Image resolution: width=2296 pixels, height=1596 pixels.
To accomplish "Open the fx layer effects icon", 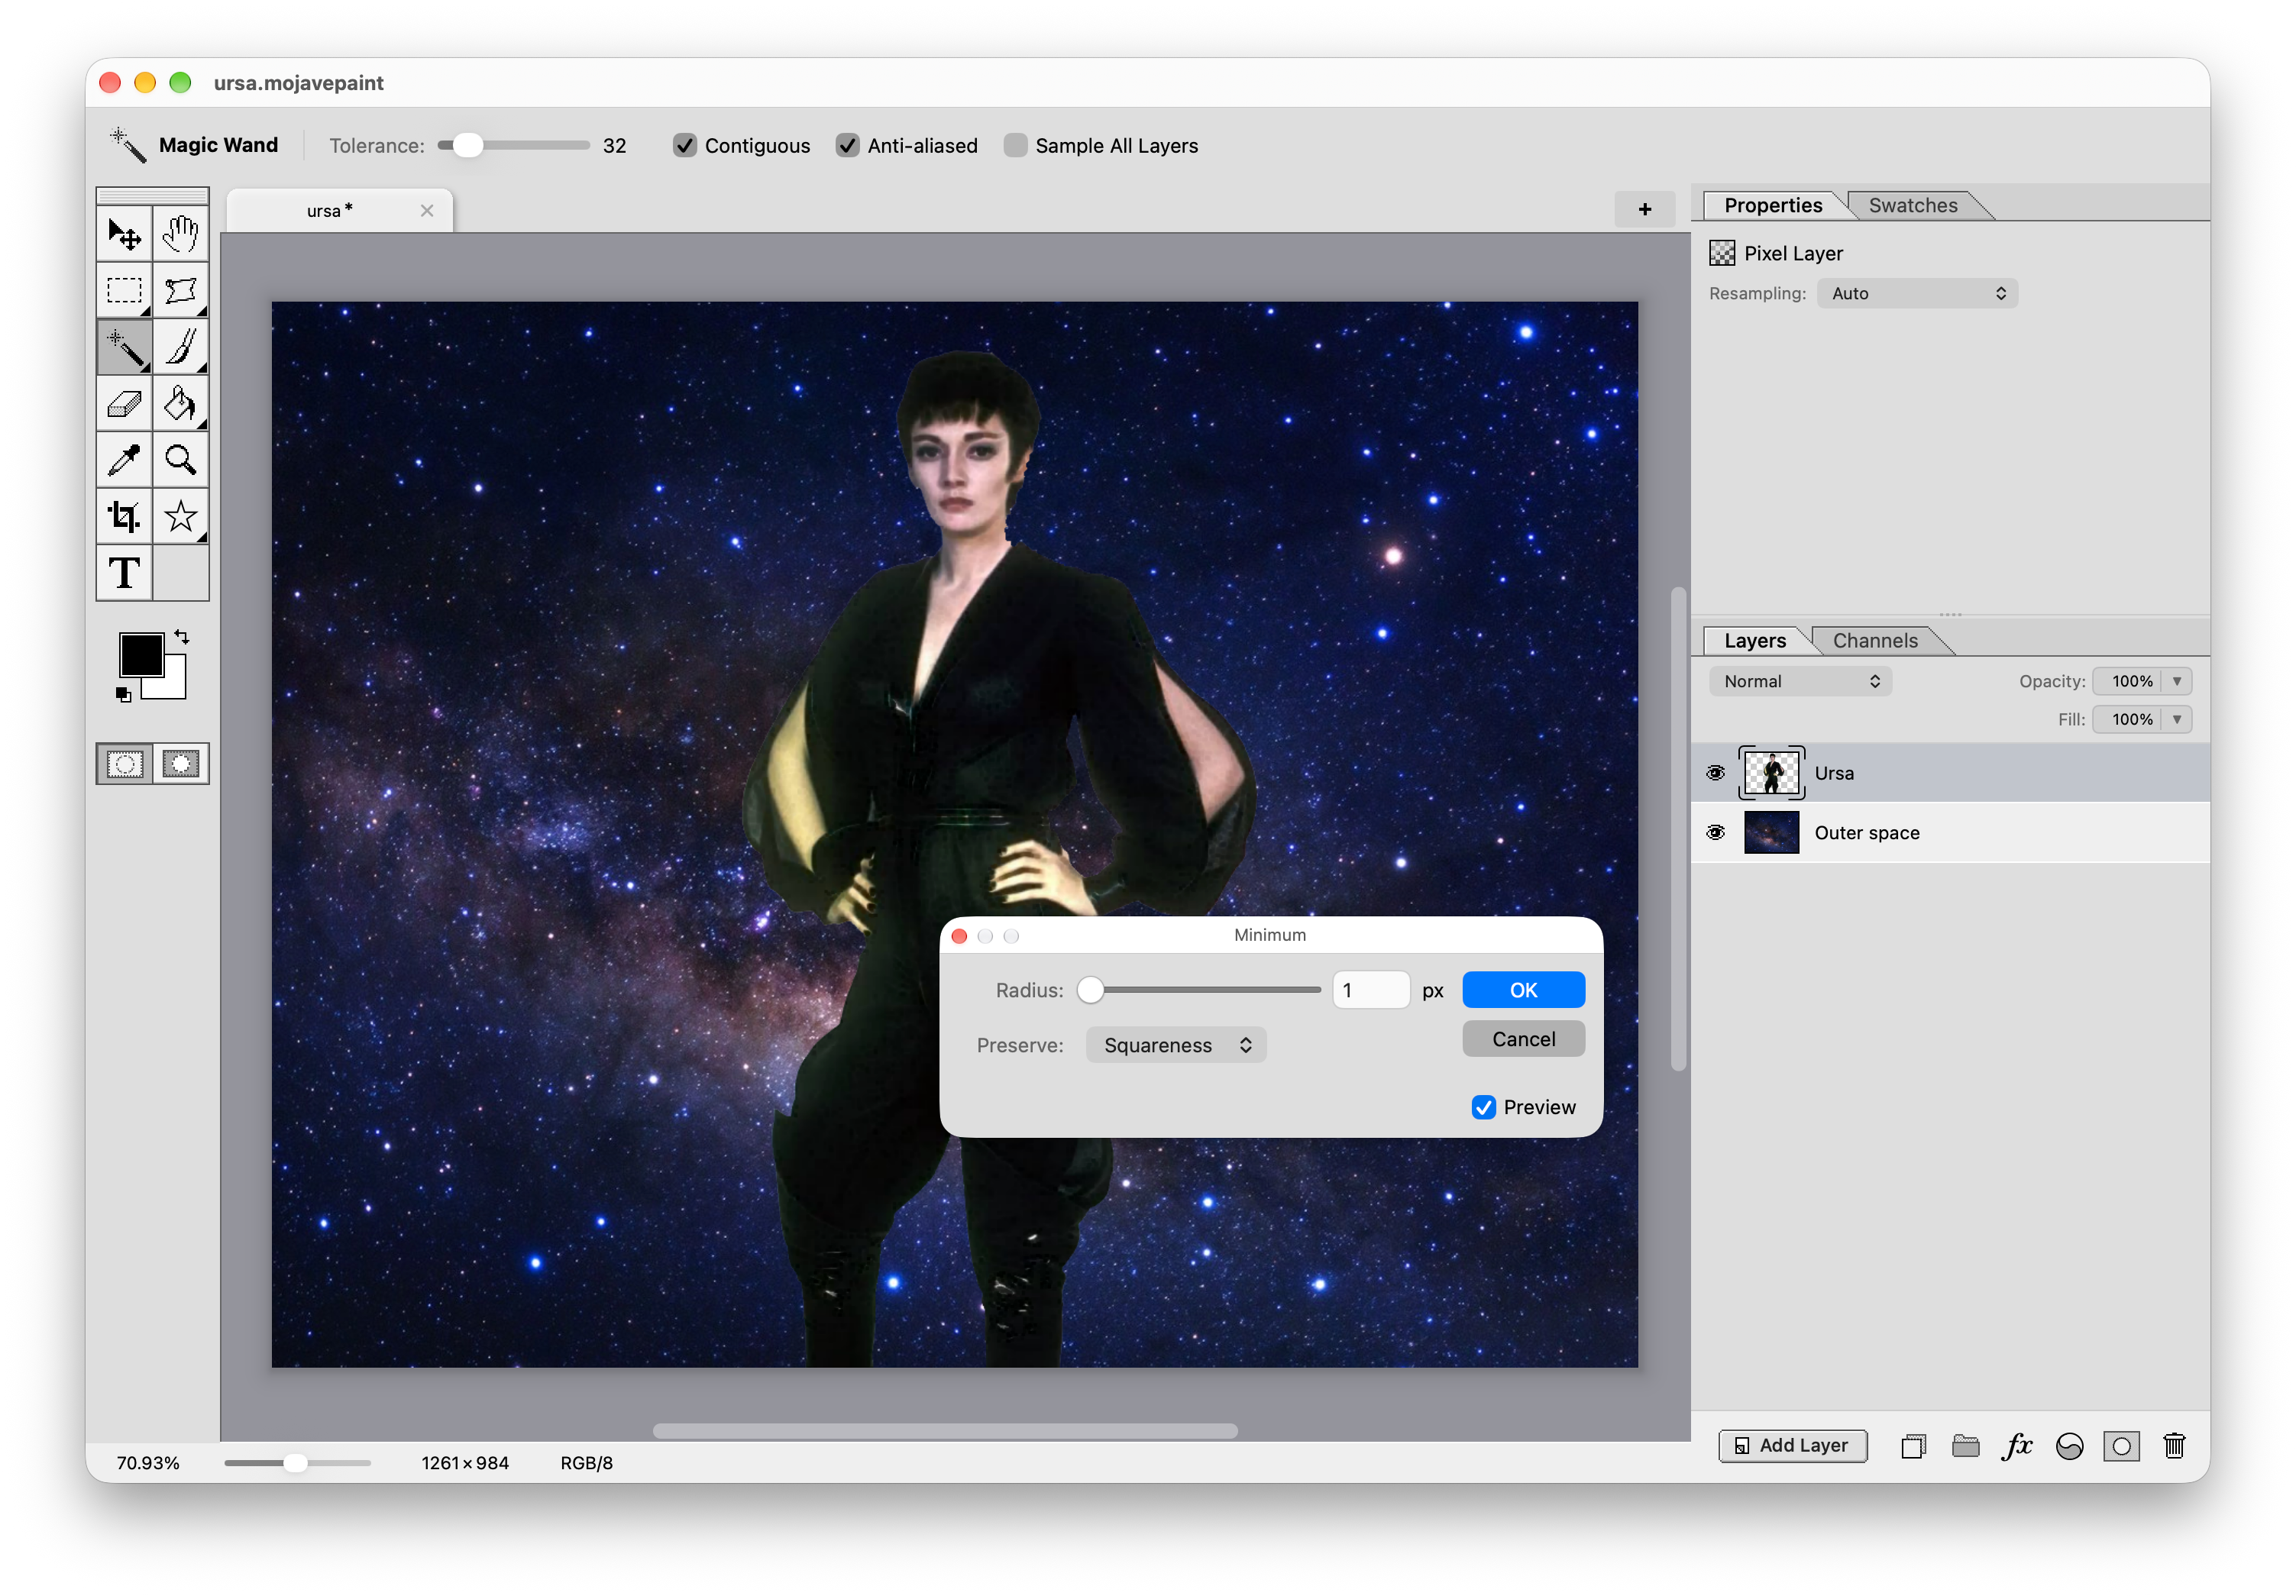I will [2018, 1446].
